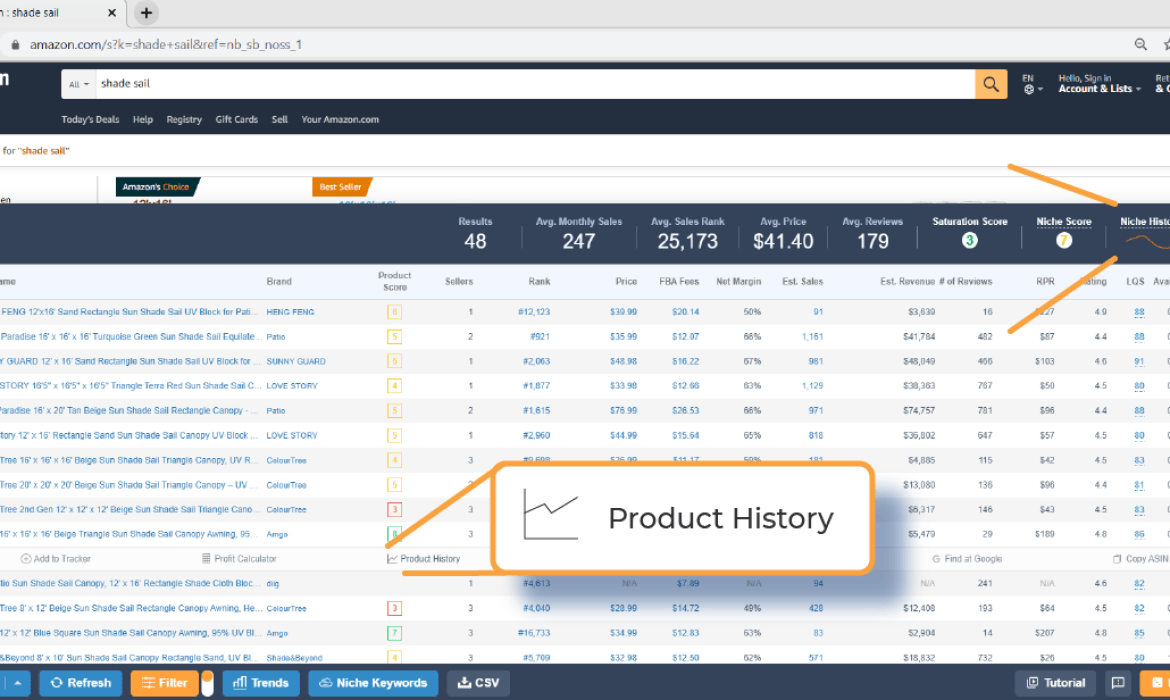Open the Registry page
This screenshot has width=1170, height=700.
pyautogui.click(x=184, y=119)
